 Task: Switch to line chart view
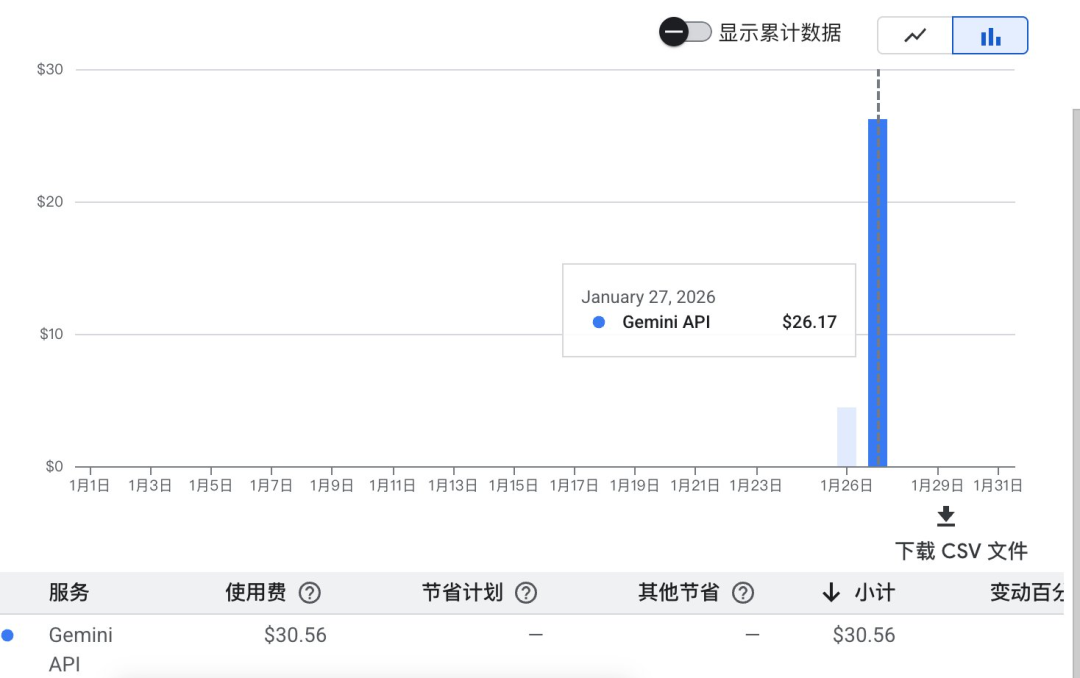pos(915,35)
